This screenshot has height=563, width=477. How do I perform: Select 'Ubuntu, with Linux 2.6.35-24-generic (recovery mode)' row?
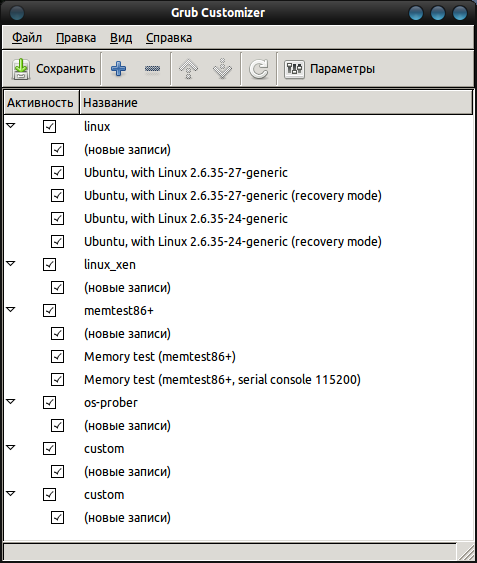click(233, 242)
